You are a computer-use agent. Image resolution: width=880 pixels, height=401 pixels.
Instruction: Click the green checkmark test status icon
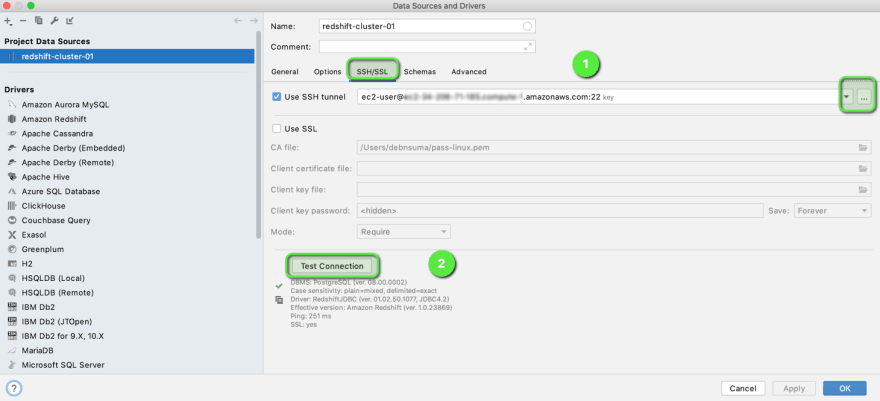(279, 286)
